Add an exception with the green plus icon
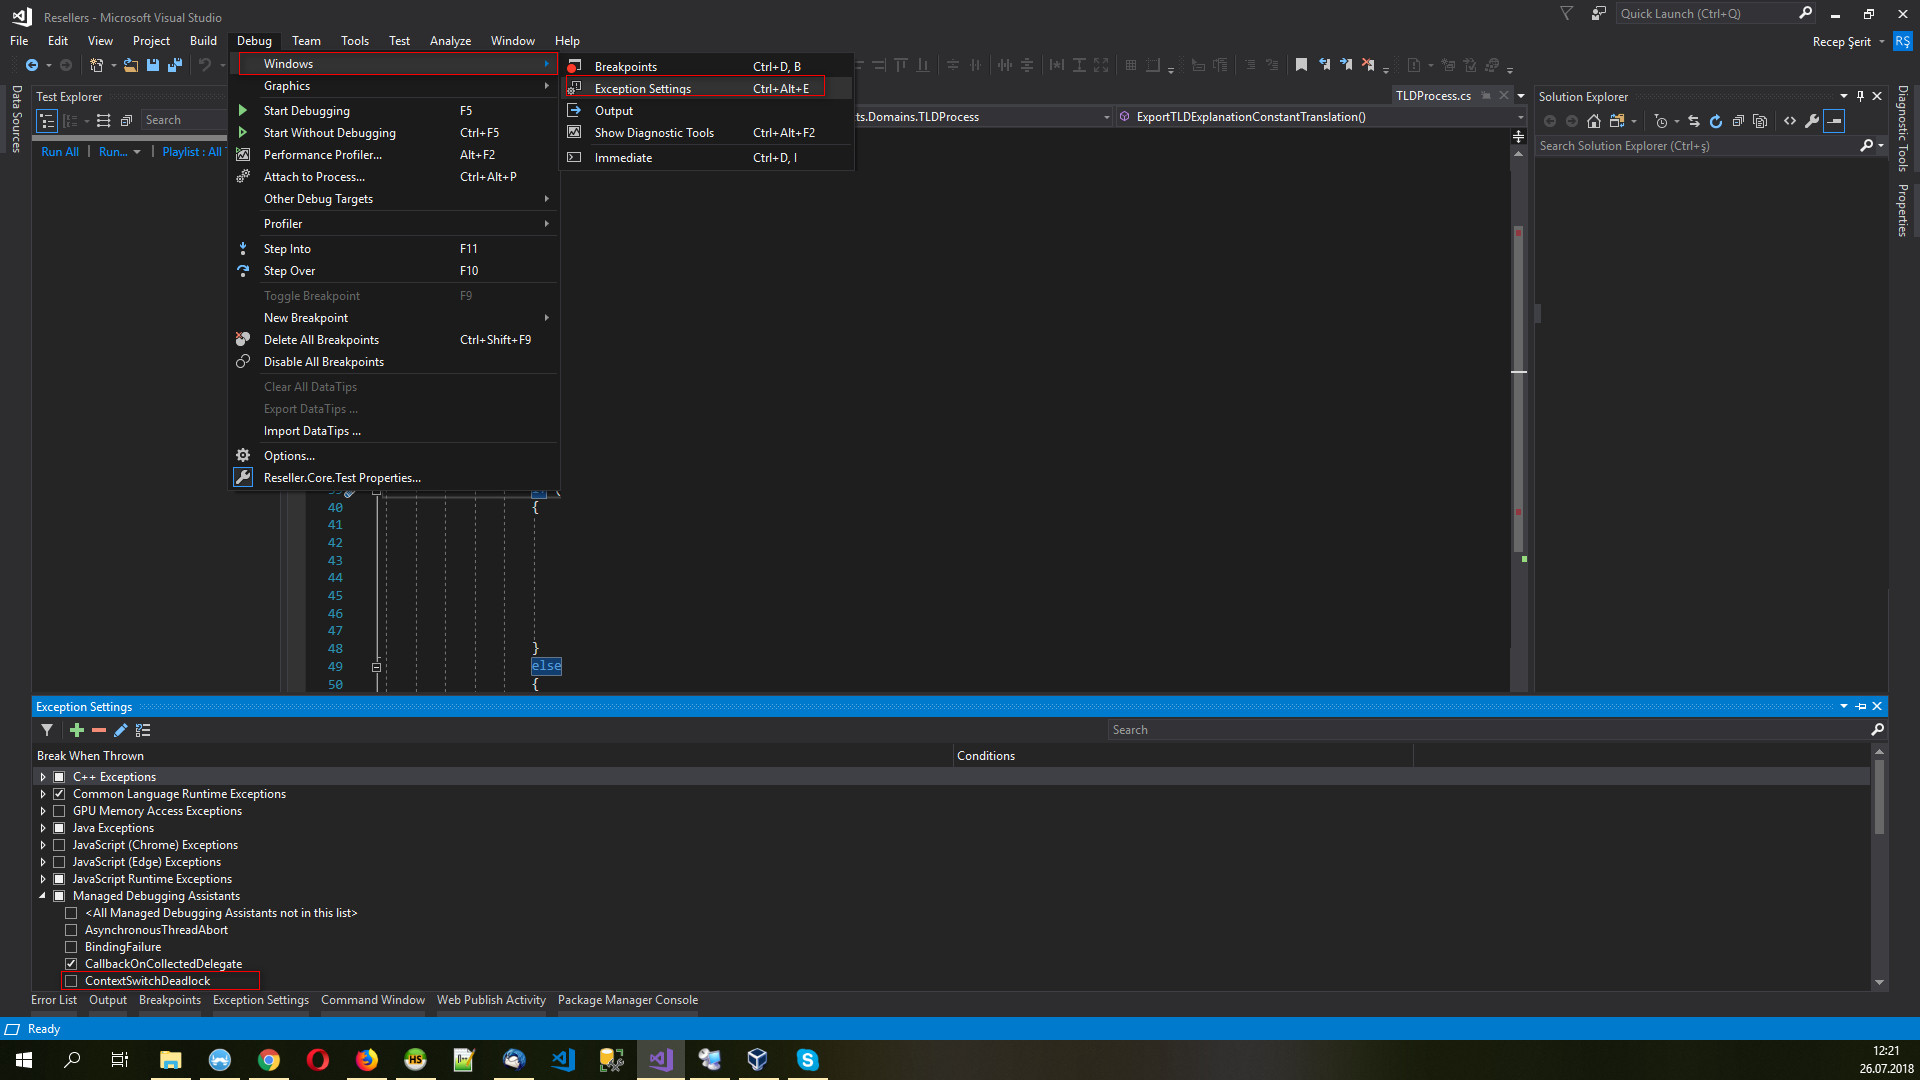 tap(77, 731)
